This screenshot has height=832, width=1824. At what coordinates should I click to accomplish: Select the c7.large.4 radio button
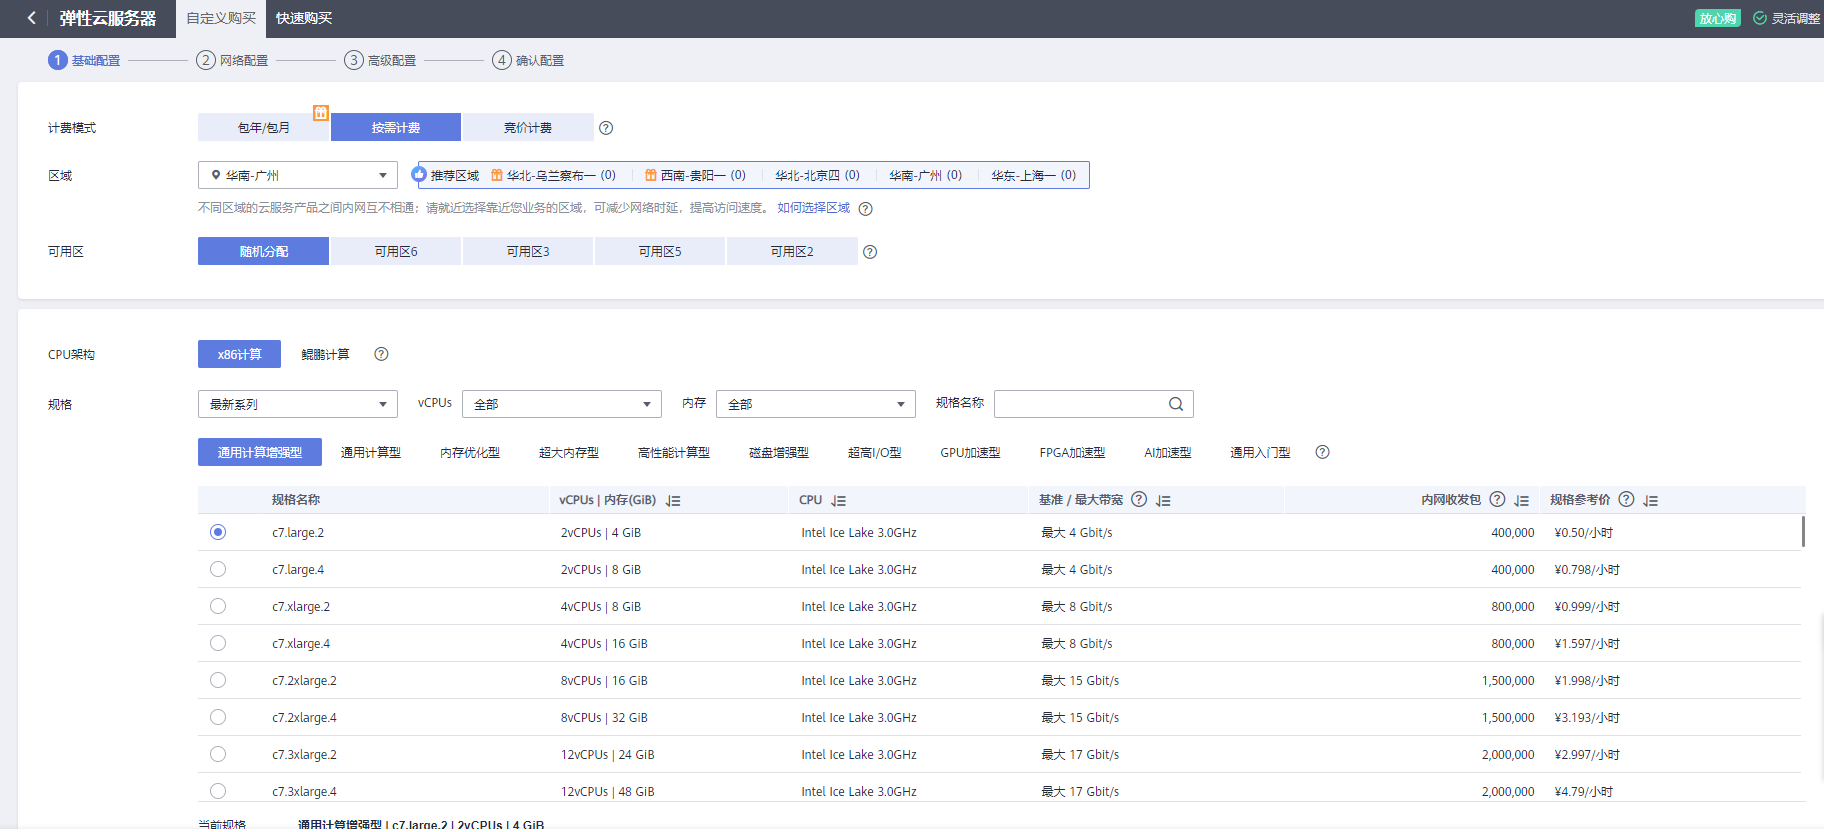(x=218, y=569)
